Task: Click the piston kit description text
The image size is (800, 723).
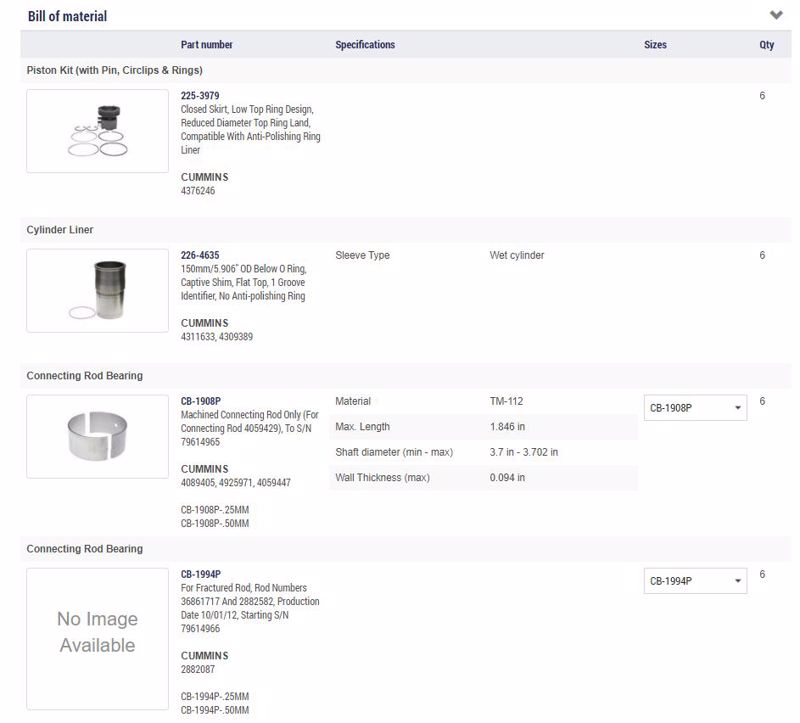Action: [x=251, y=130]
